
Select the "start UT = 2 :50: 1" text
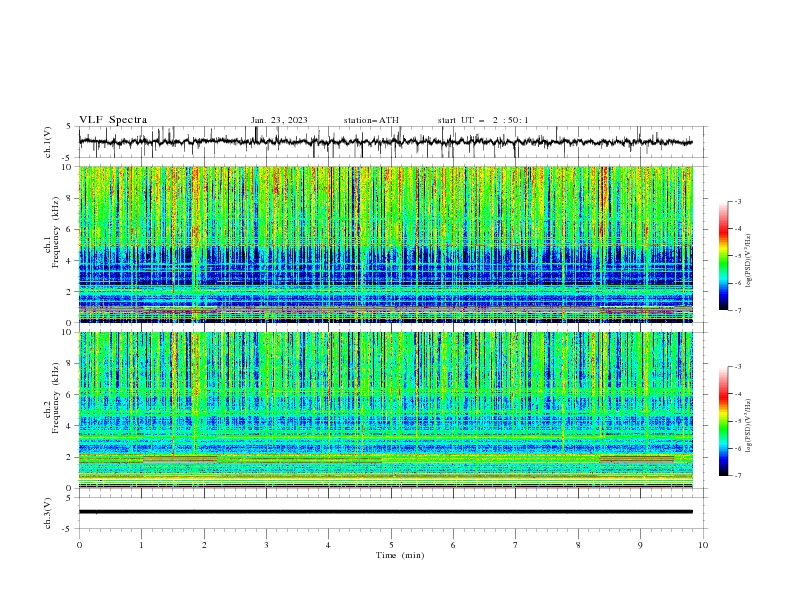pos(483,120)
